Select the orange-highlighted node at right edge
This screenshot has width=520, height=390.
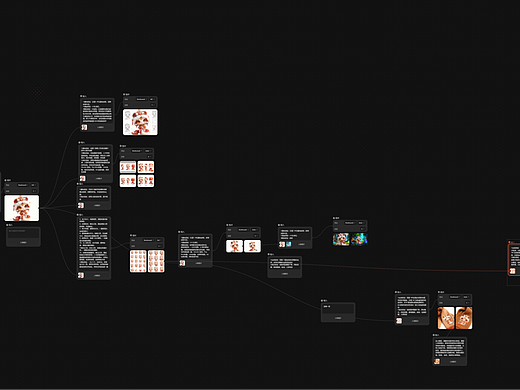click(x=514, y=260)
